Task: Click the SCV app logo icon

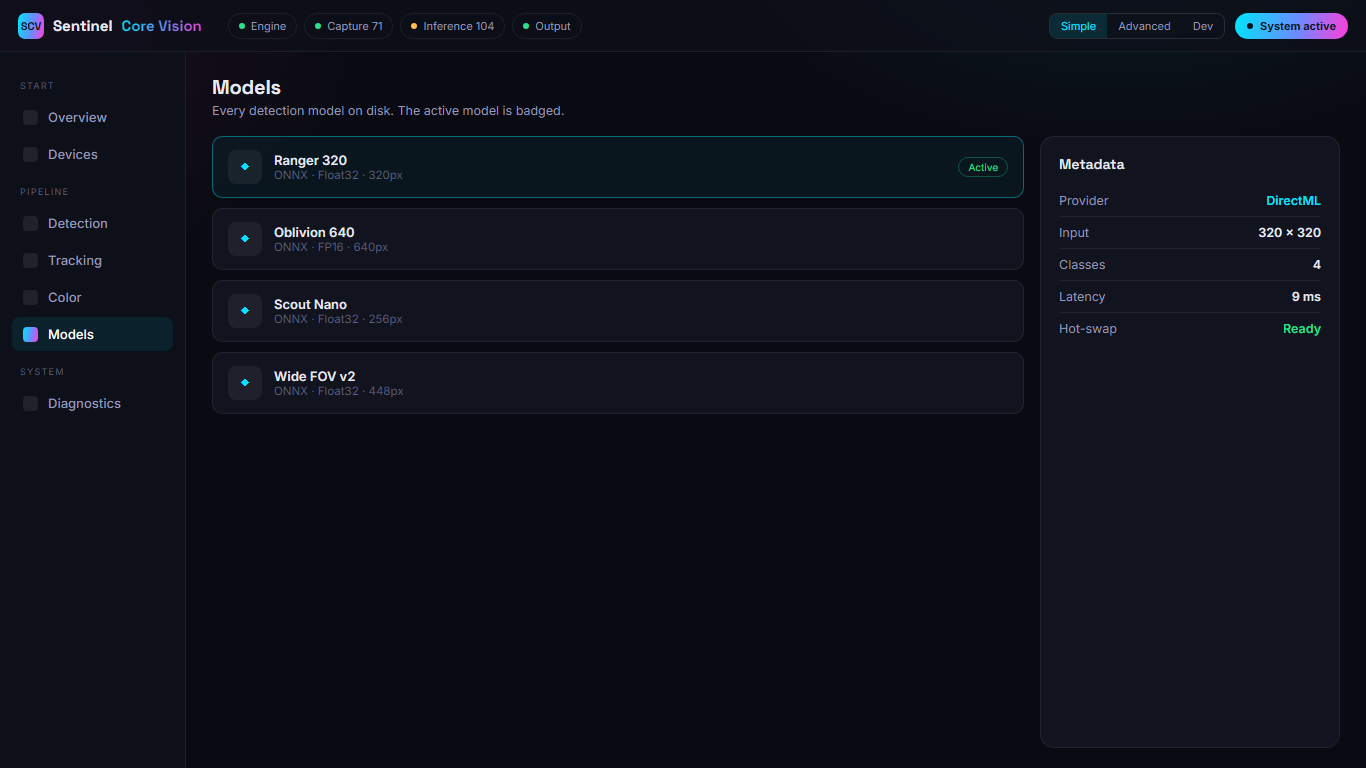Action: tap(31, 26)
